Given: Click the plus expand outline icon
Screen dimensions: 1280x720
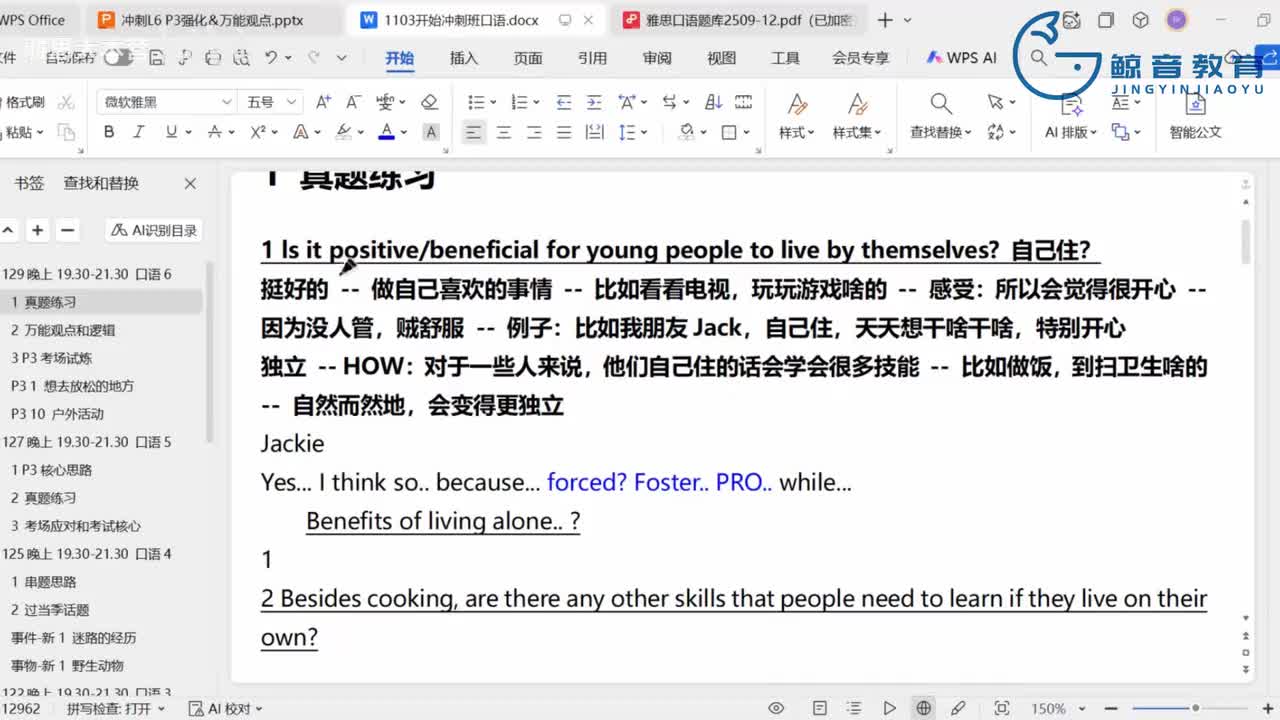Looking at the screenshot, I should coord(37,230).
